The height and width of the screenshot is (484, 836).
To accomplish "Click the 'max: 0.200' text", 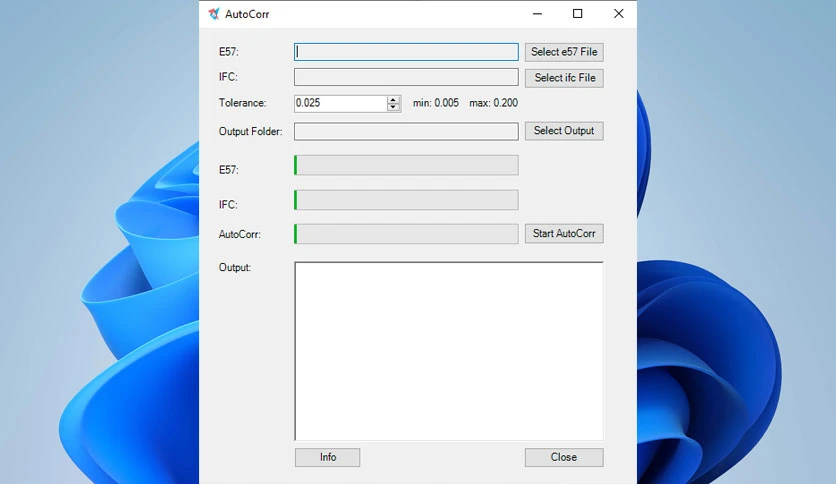I will coord(494,103).
